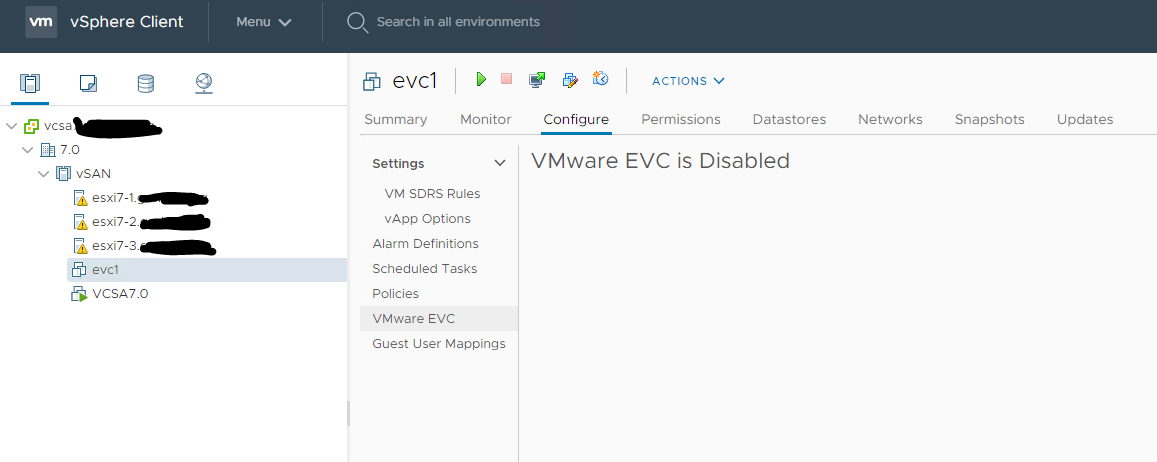
Task: Click the vSphere Client vm logo
Action: point(41,22)
